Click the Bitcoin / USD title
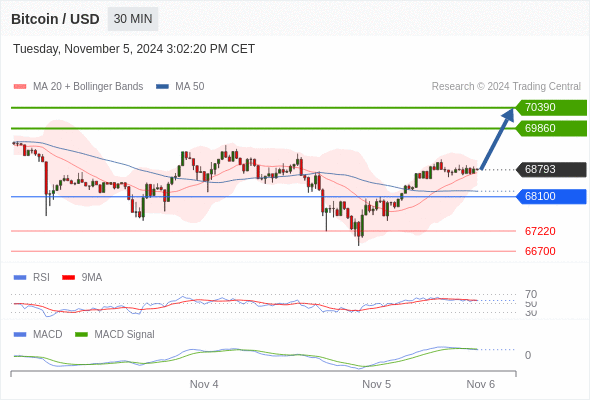590x400 pixels. pos(55,19)
